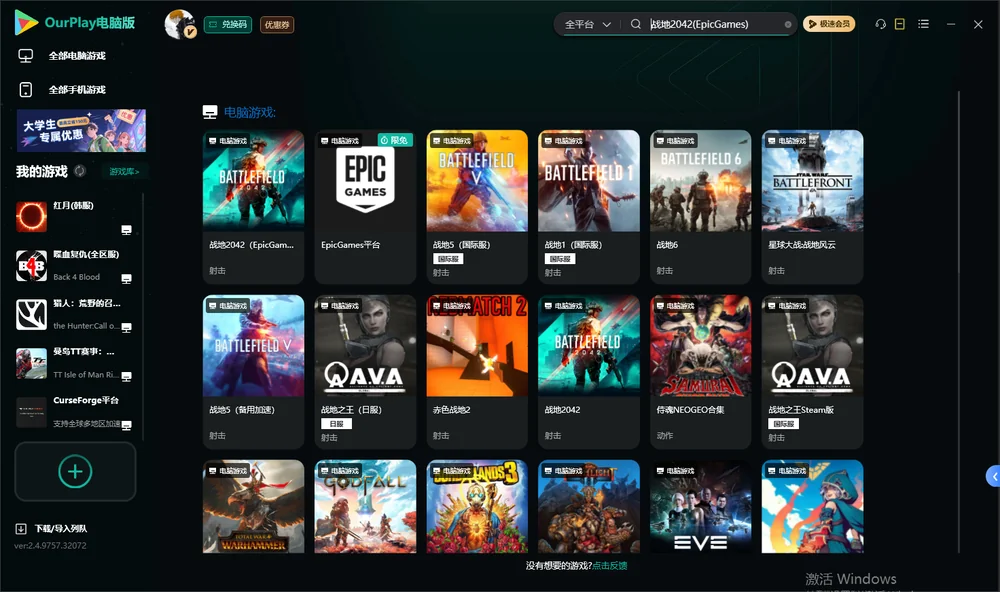Expand the blue side panel arrow
This screenshot has height=592, width=1000.
(x=993, y=477)
